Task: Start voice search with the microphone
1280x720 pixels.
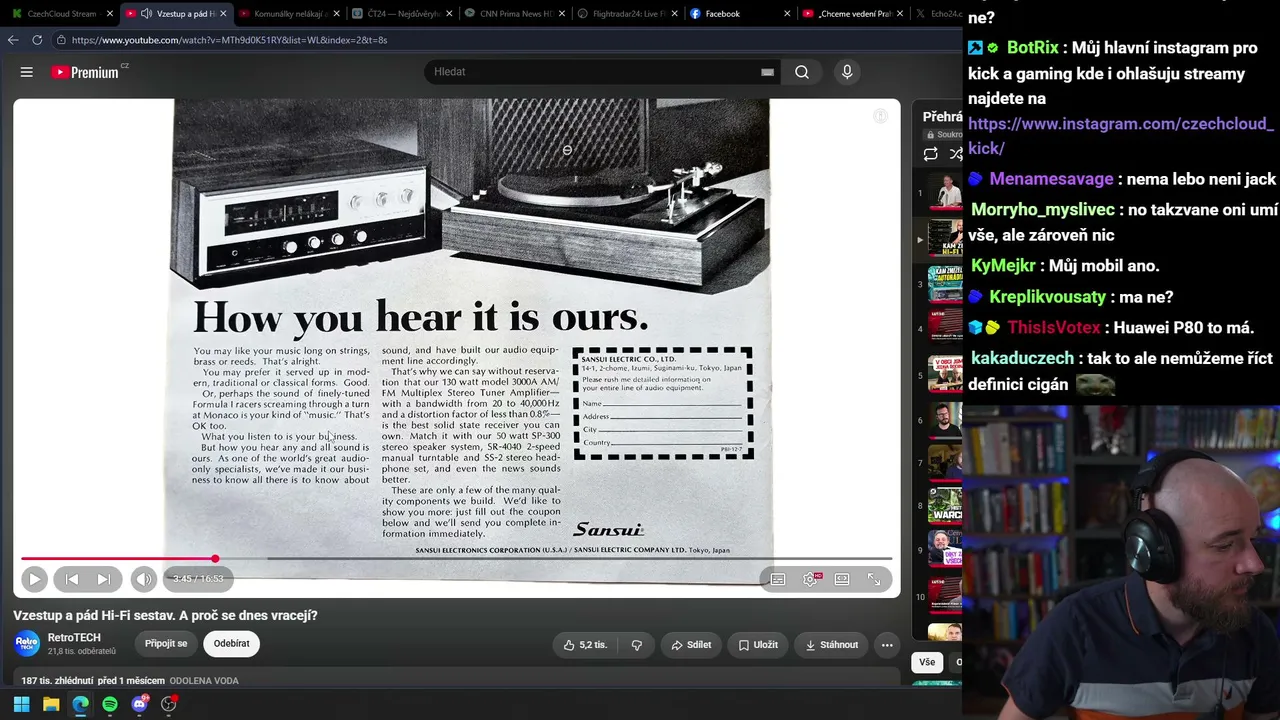Action: 847,72
